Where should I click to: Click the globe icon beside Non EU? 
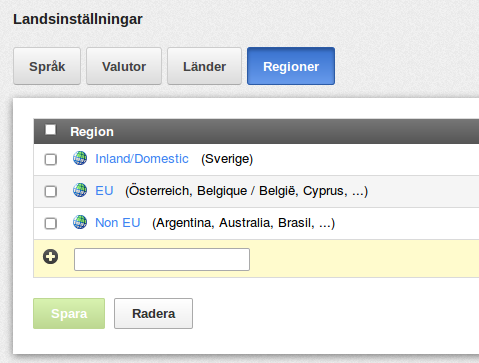pos(80,222)
